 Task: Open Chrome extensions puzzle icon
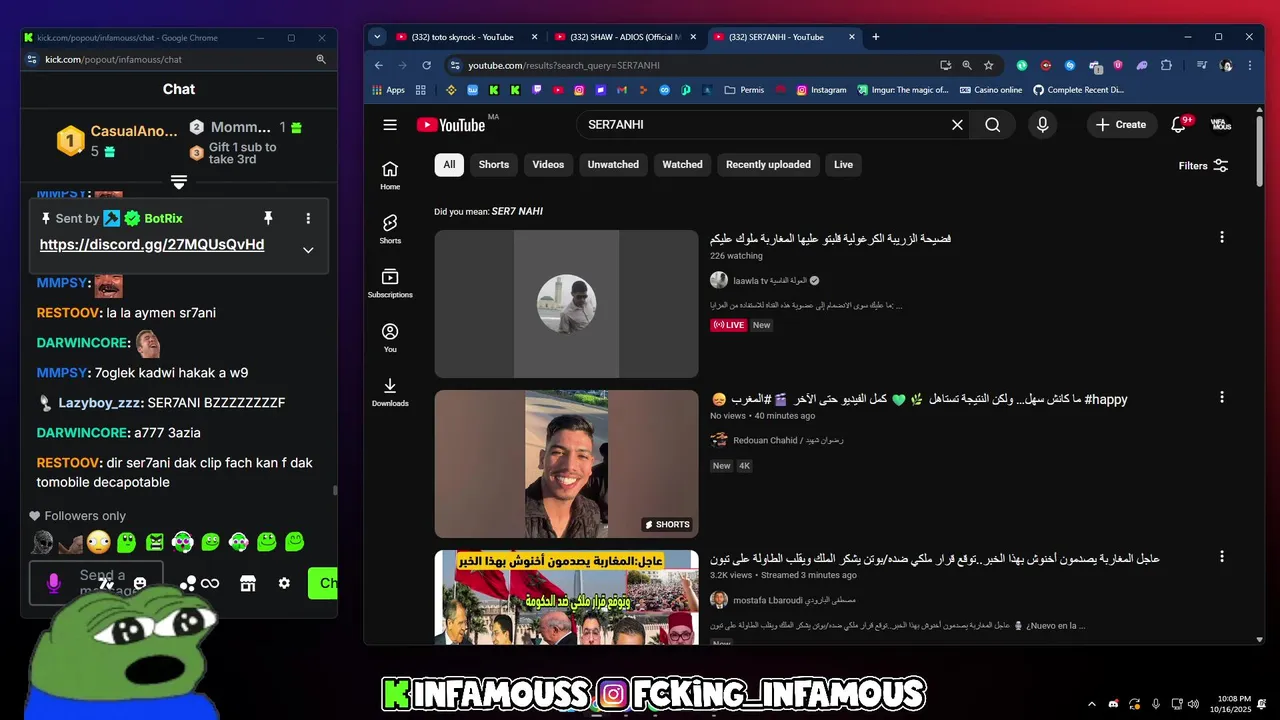coord(1166,65)
